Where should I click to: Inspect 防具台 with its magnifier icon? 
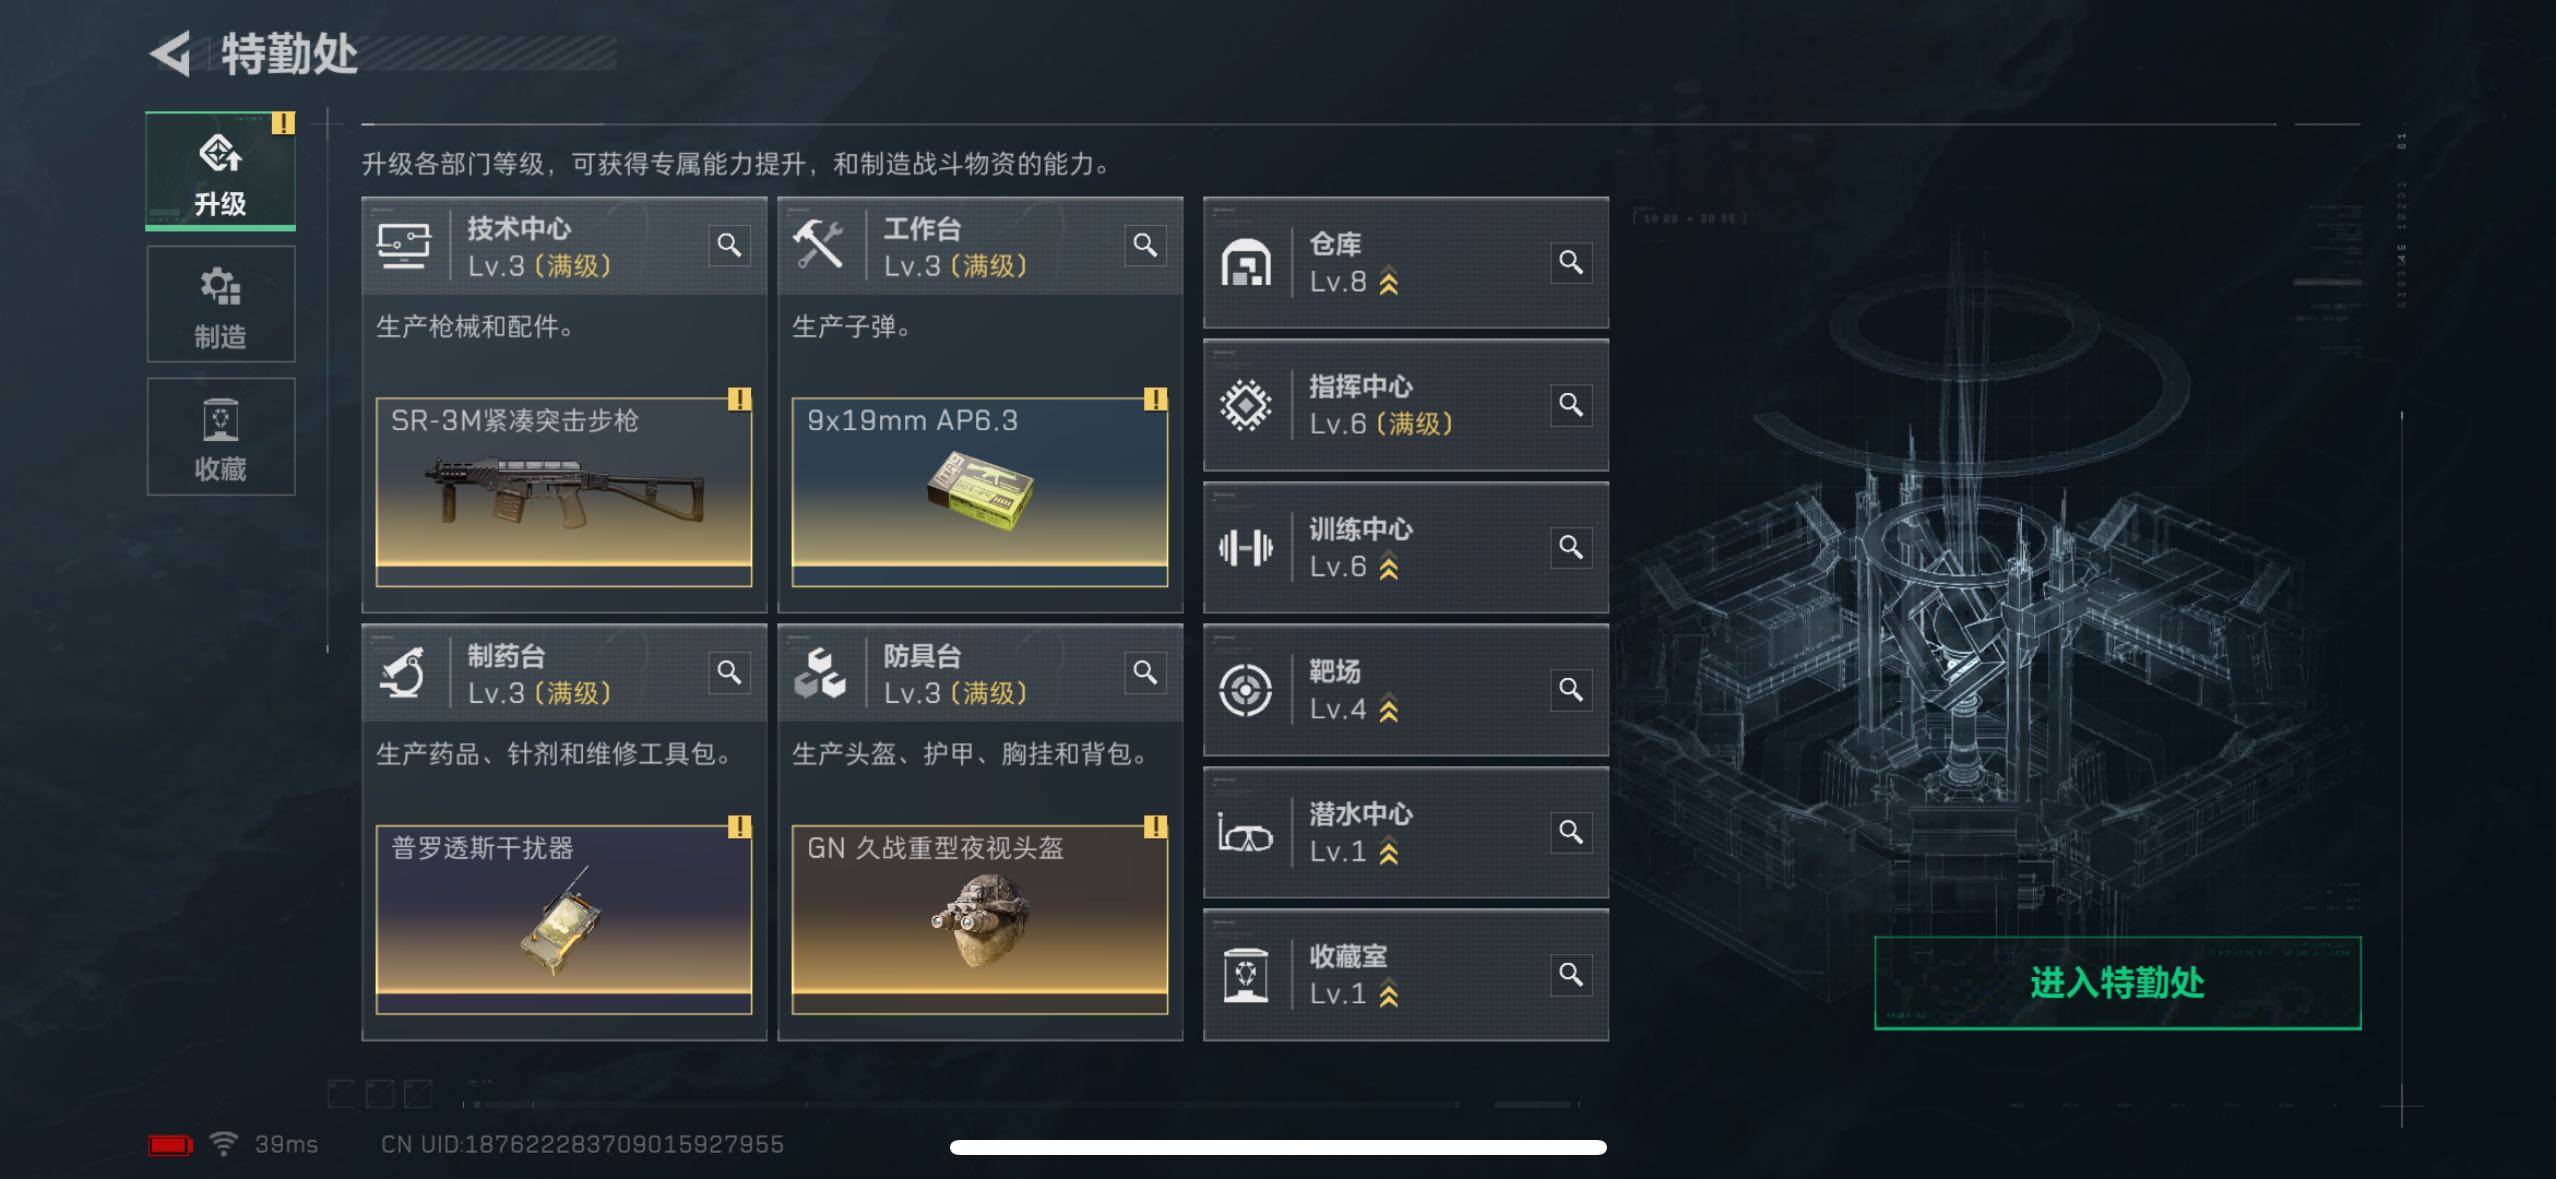coord(1145,673)
